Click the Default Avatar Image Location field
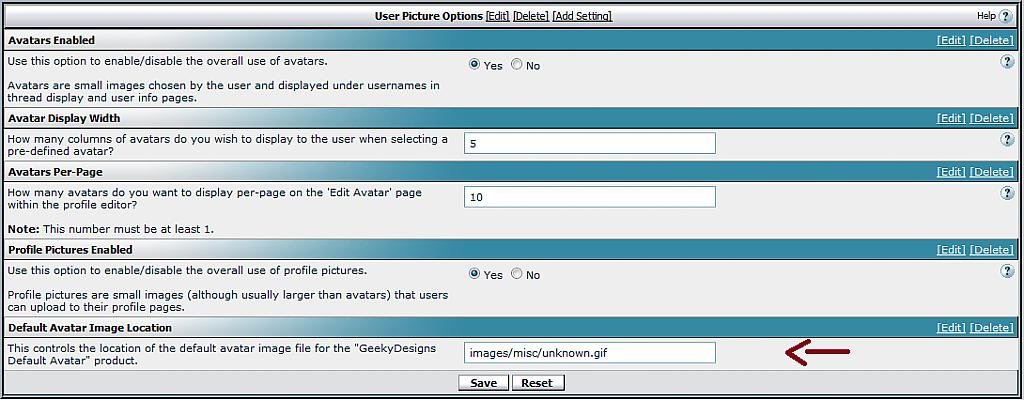This screenshot has height=400, width=1024. pos(590,353)
